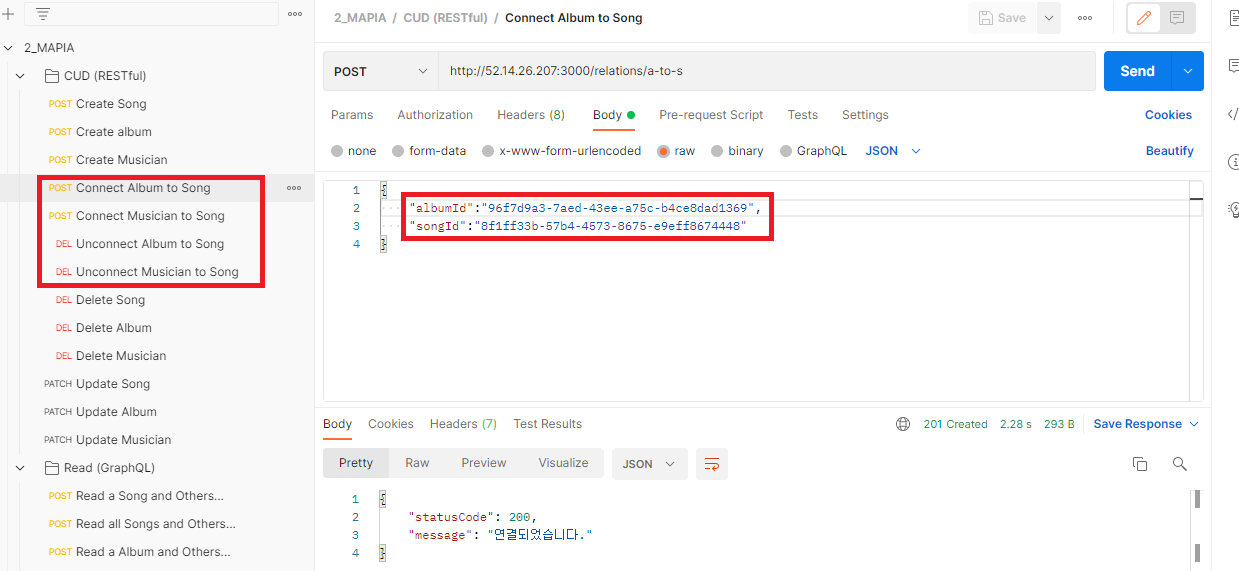Click the response body scrollbar
Screen dimensions: 1239x571
point(1198,527)
